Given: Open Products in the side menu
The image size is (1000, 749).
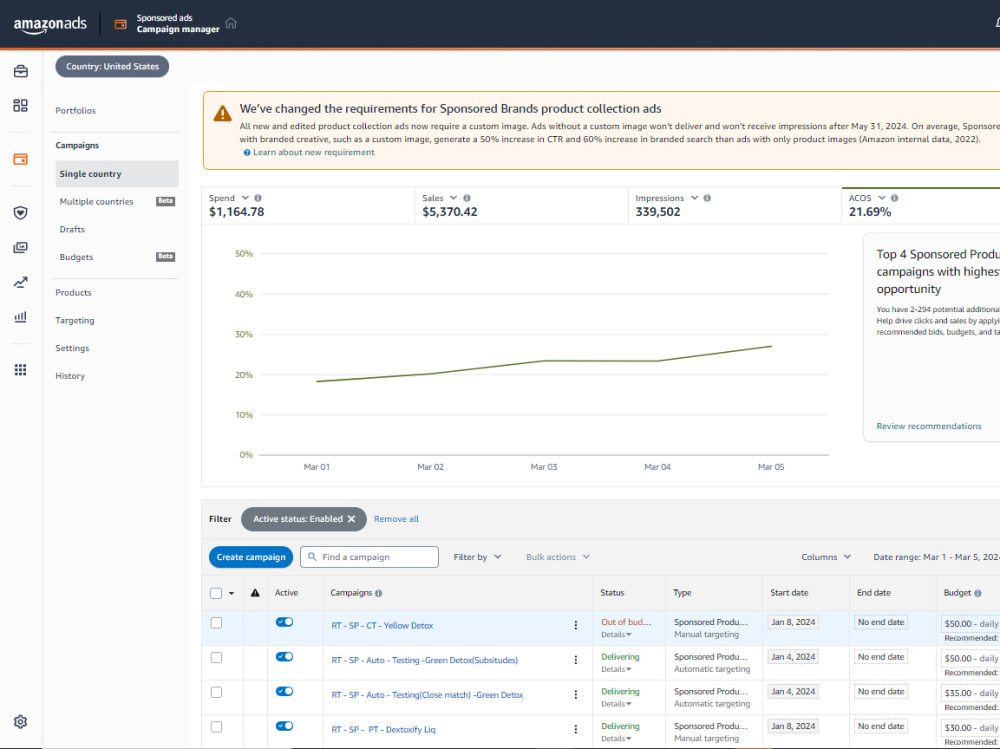Looking at the screenshot, I should tap(73, 293).
